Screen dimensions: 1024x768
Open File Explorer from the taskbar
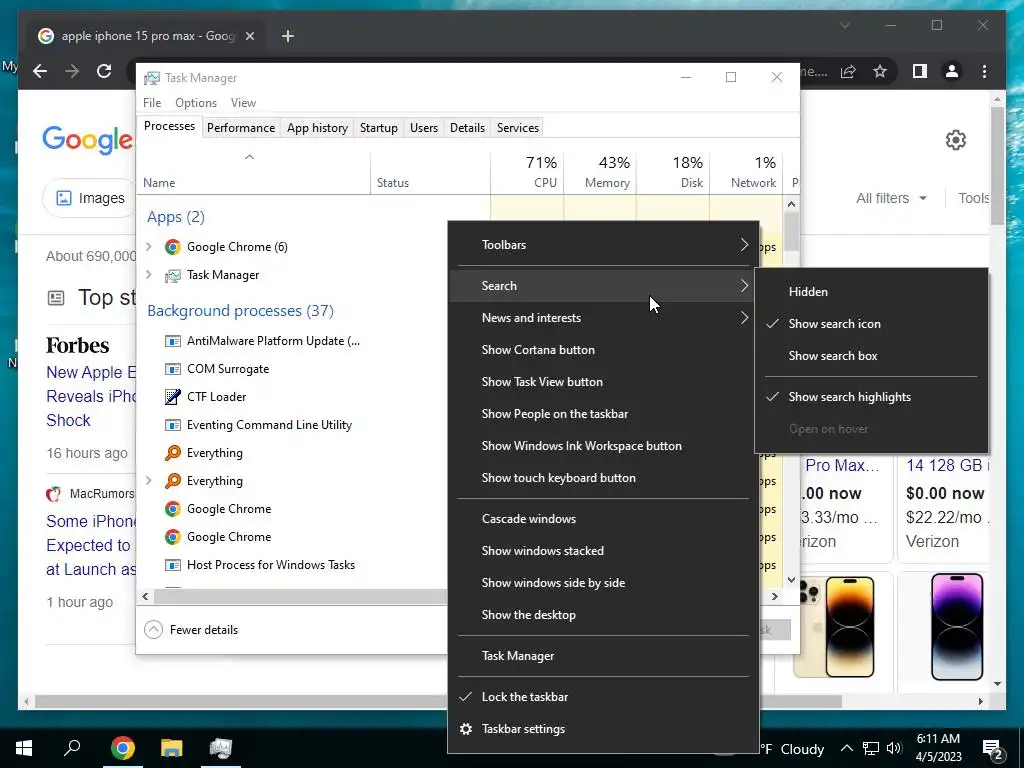(172, 748)
